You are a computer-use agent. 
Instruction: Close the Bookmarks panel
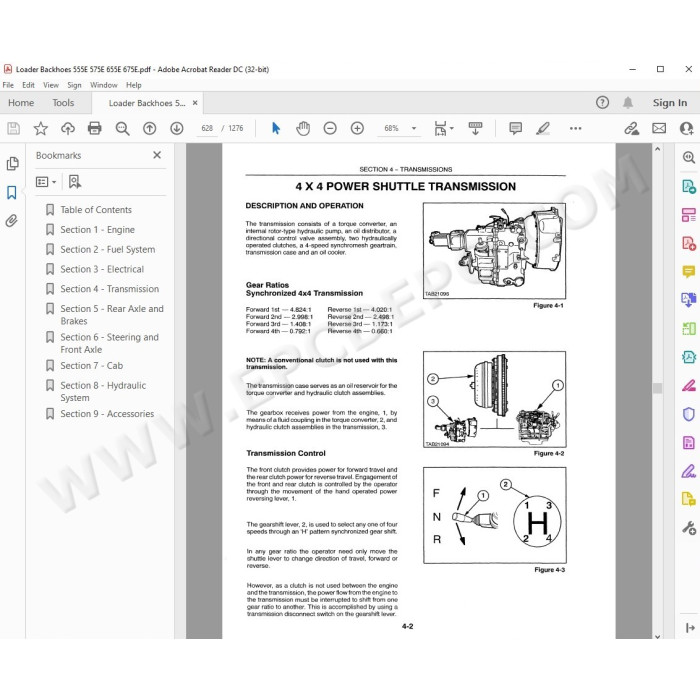(x=157, y=155)
